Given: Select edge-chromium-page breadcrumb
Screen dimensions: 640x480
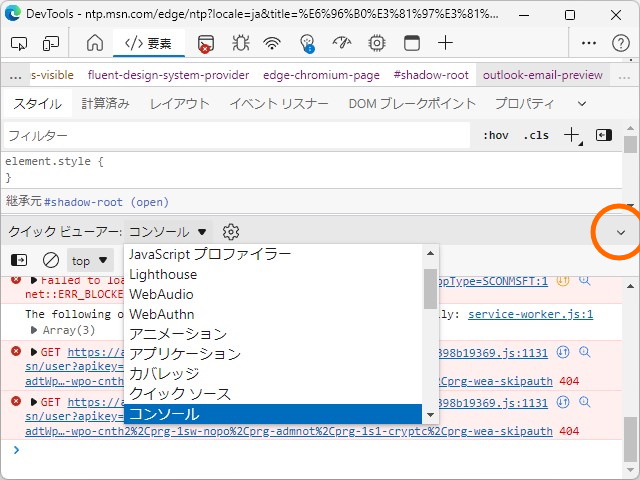Looking at the screenshot, I should click(321, 75).
